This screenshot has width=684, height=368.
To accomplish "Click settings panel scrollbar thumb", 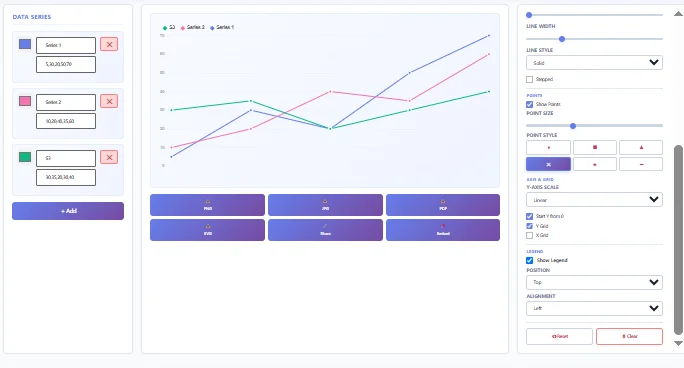I will 678,240.
